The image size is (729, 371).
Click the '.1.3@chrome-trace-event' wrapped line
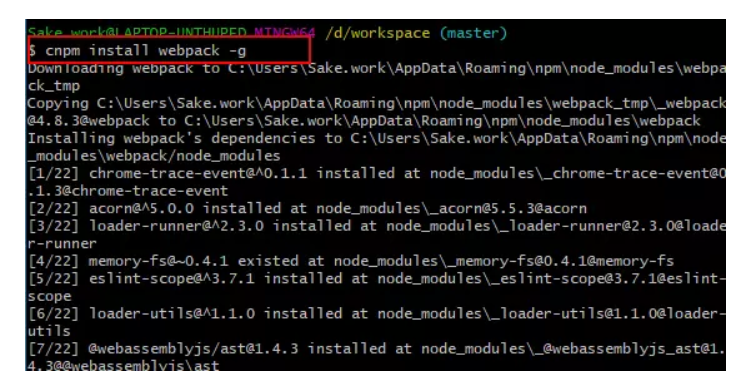tap(128, 191)
